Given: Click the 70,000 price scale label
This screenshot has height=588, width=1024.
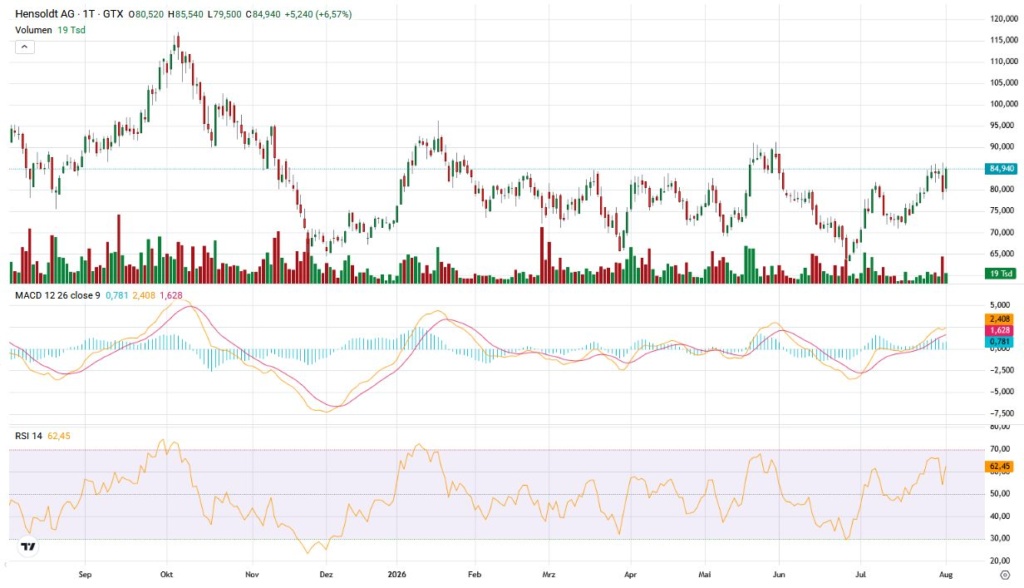Looking at the screenshot, I should tap(1004, 232).
